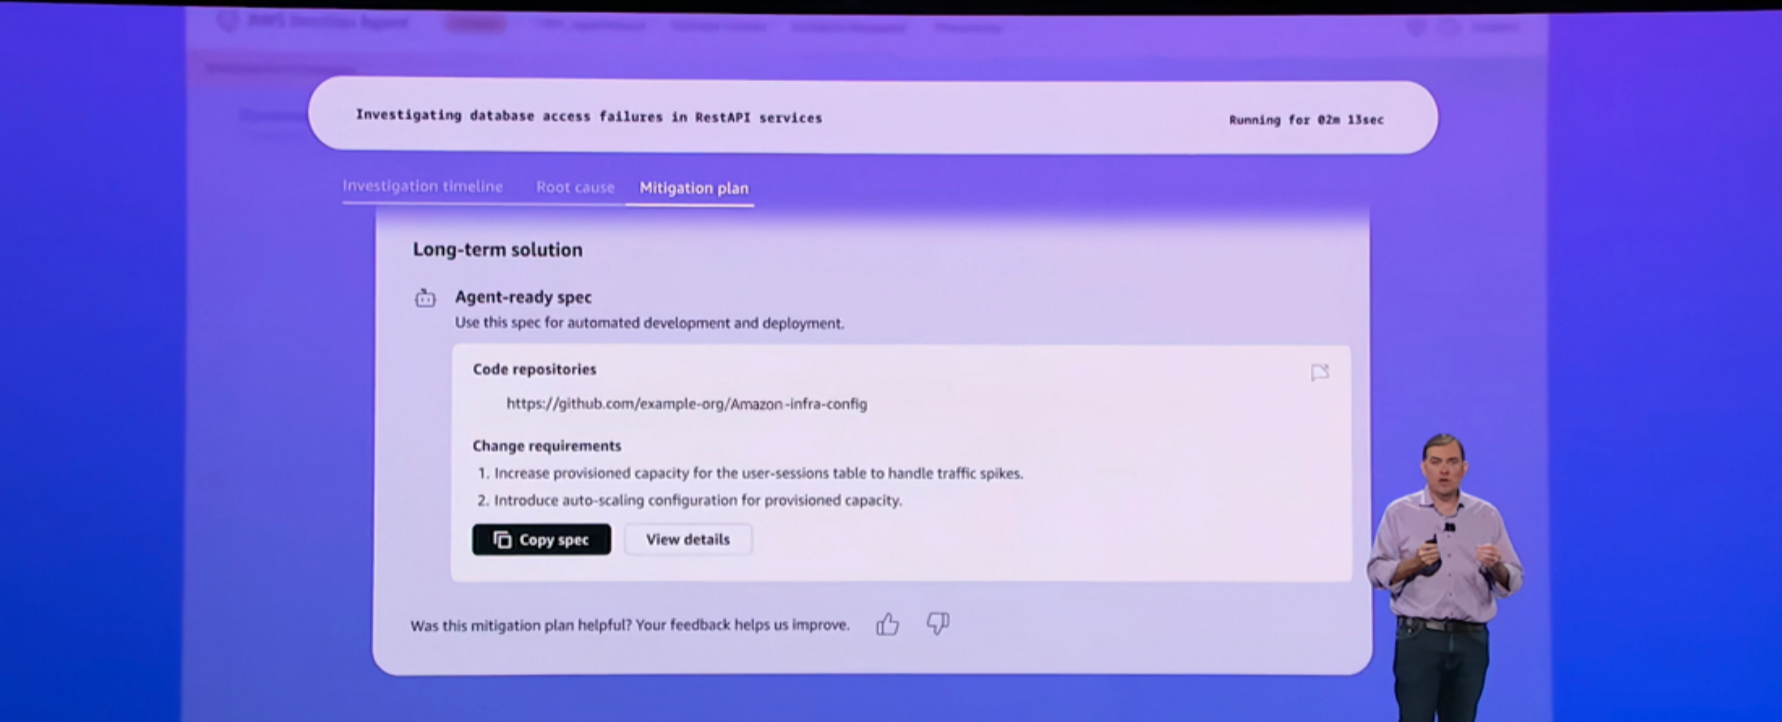Select the auto-scaling configuration requirement
Image resolution: width=1782 pixels, height=722 pixels.
[x=697, y=500]
